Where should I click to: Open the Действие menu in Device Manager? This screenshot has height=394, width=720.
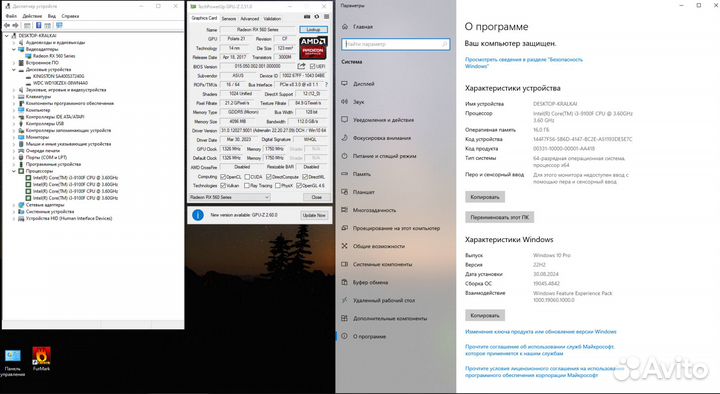tap(32, 16)
